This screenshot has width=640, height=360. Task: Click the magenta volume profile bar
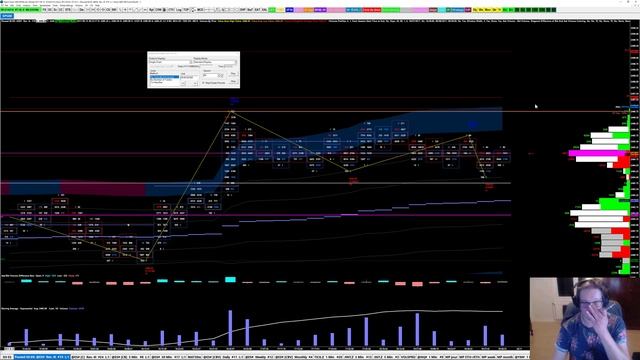(x=598, y=153)
